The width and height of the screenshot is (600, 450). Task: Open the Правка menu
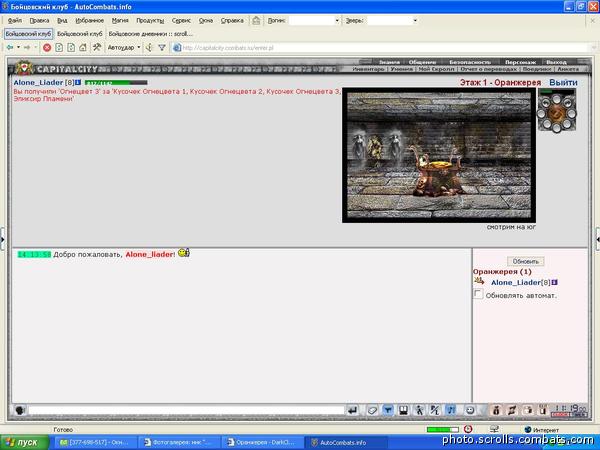[x=39, y=21]
